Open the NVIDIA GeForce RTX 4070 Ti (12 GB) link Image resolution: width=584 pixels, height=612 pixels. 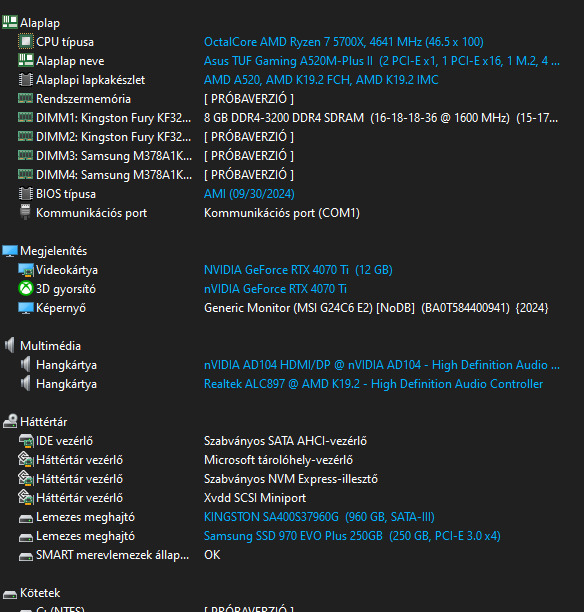298,270
